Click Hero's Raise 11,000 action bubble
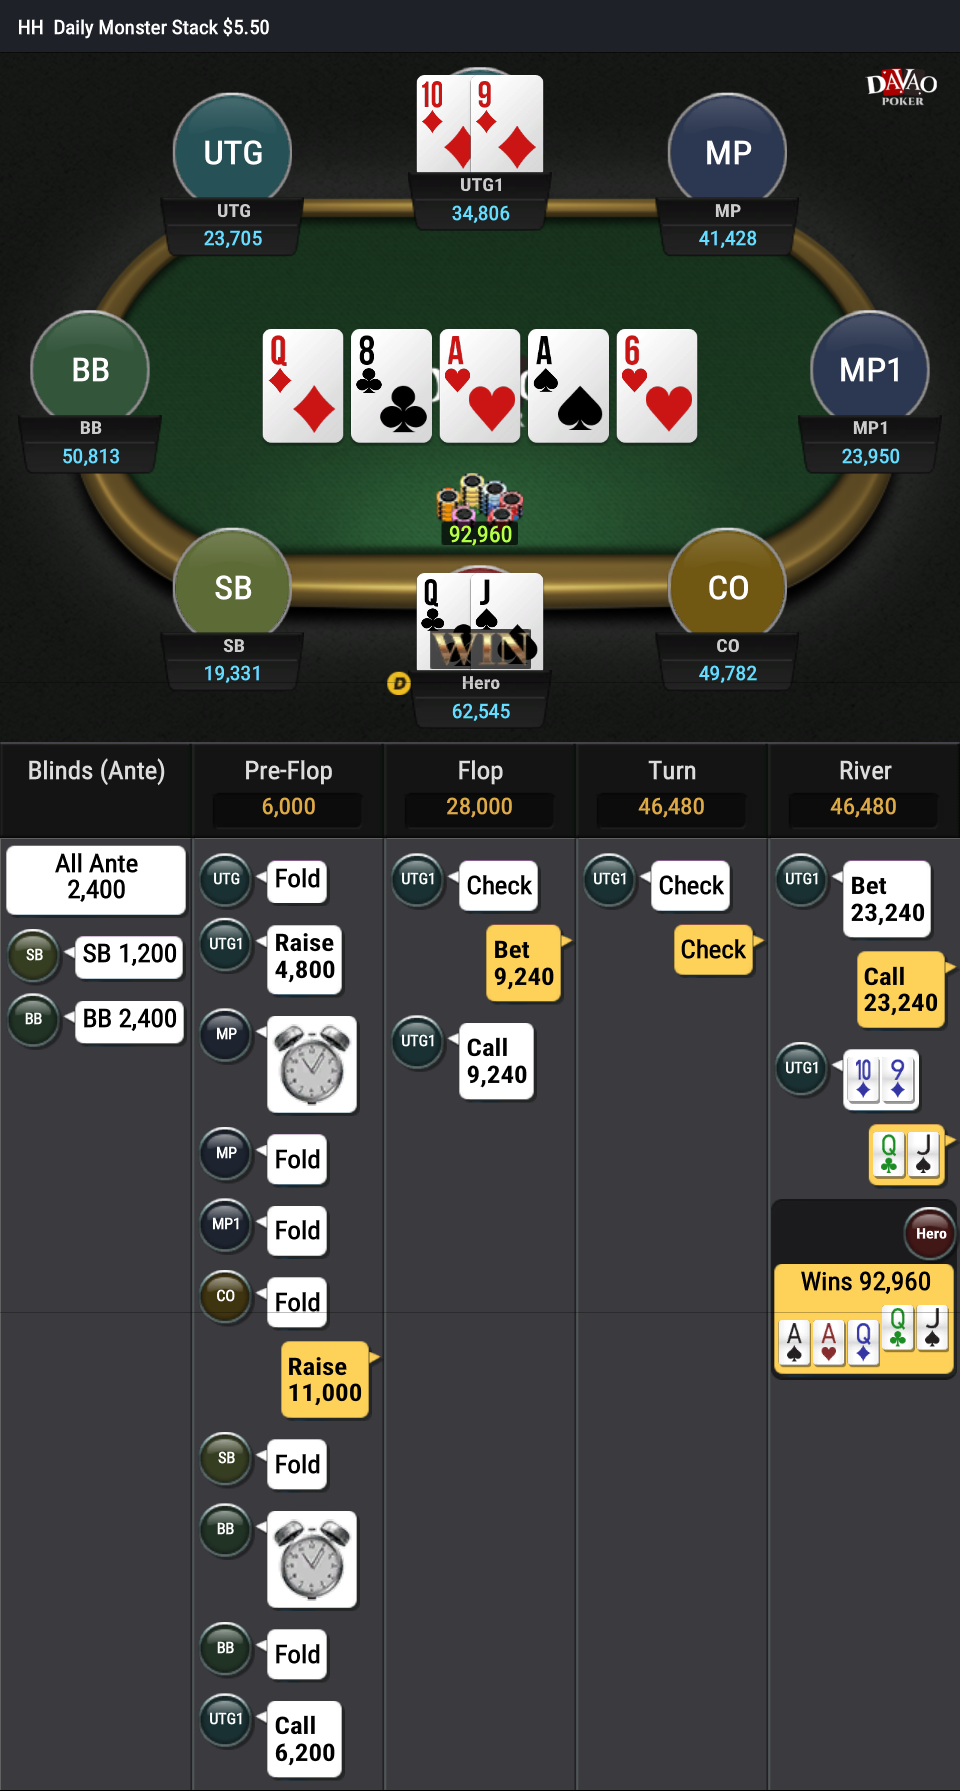Screen dimensions: 960x1791 tap(325, 1380)
